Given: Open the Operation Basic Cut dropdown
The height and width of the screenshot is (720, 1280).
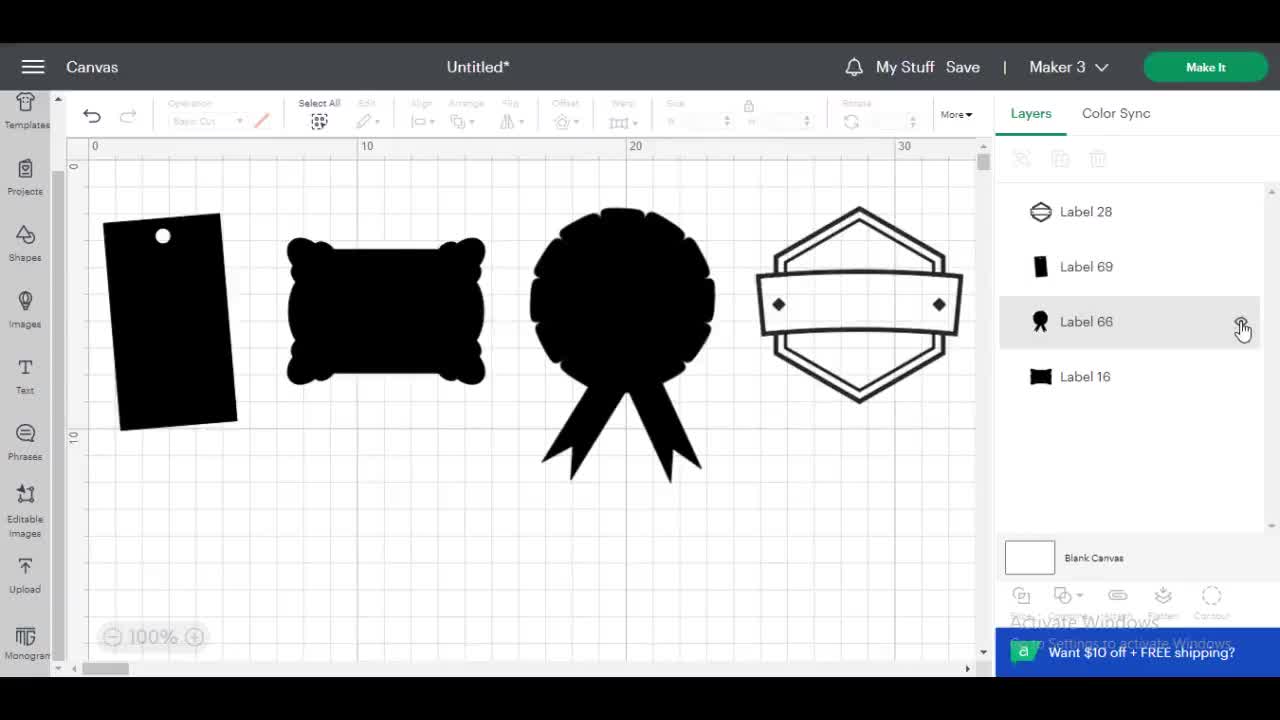Looking at the screenshot, I should click(207, 121).
